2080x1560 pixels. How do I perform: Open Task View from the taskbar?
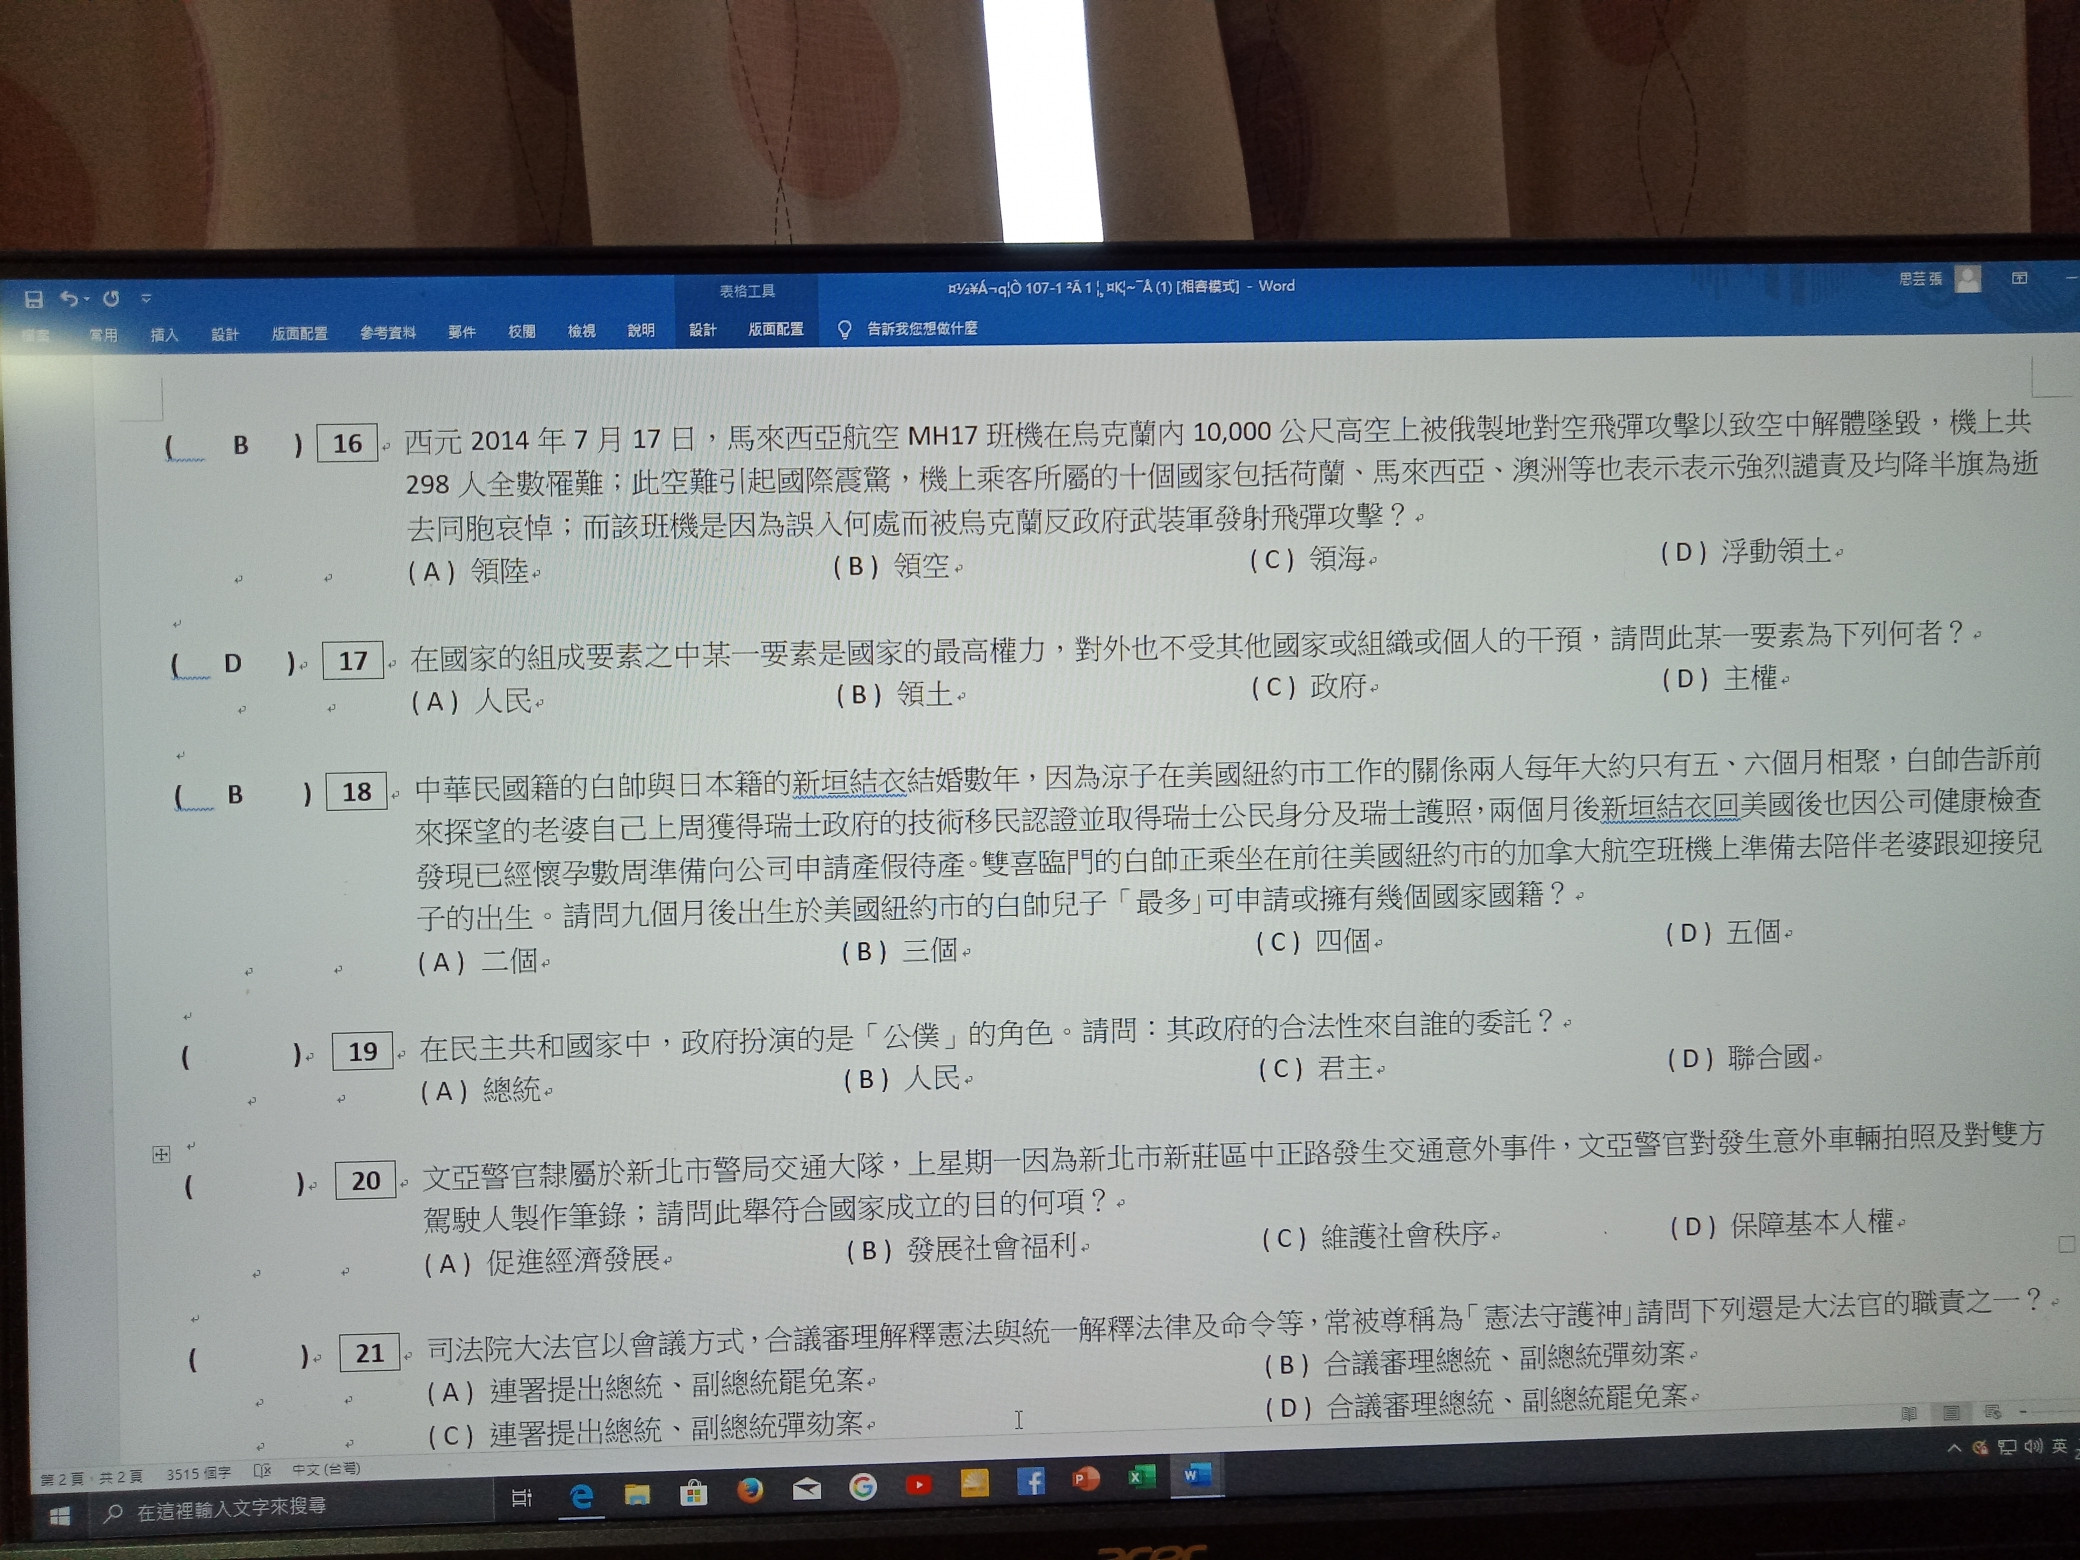(x=522, y=1498)
